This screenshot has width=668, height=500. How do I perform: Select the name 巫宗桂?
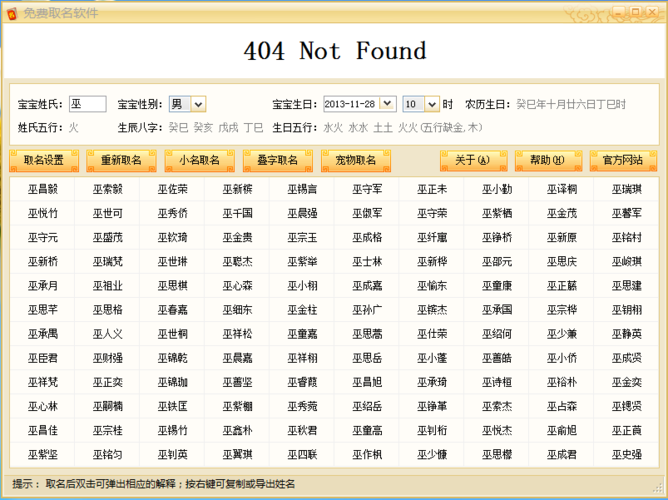pyautogui.click(x=108, y=431)
